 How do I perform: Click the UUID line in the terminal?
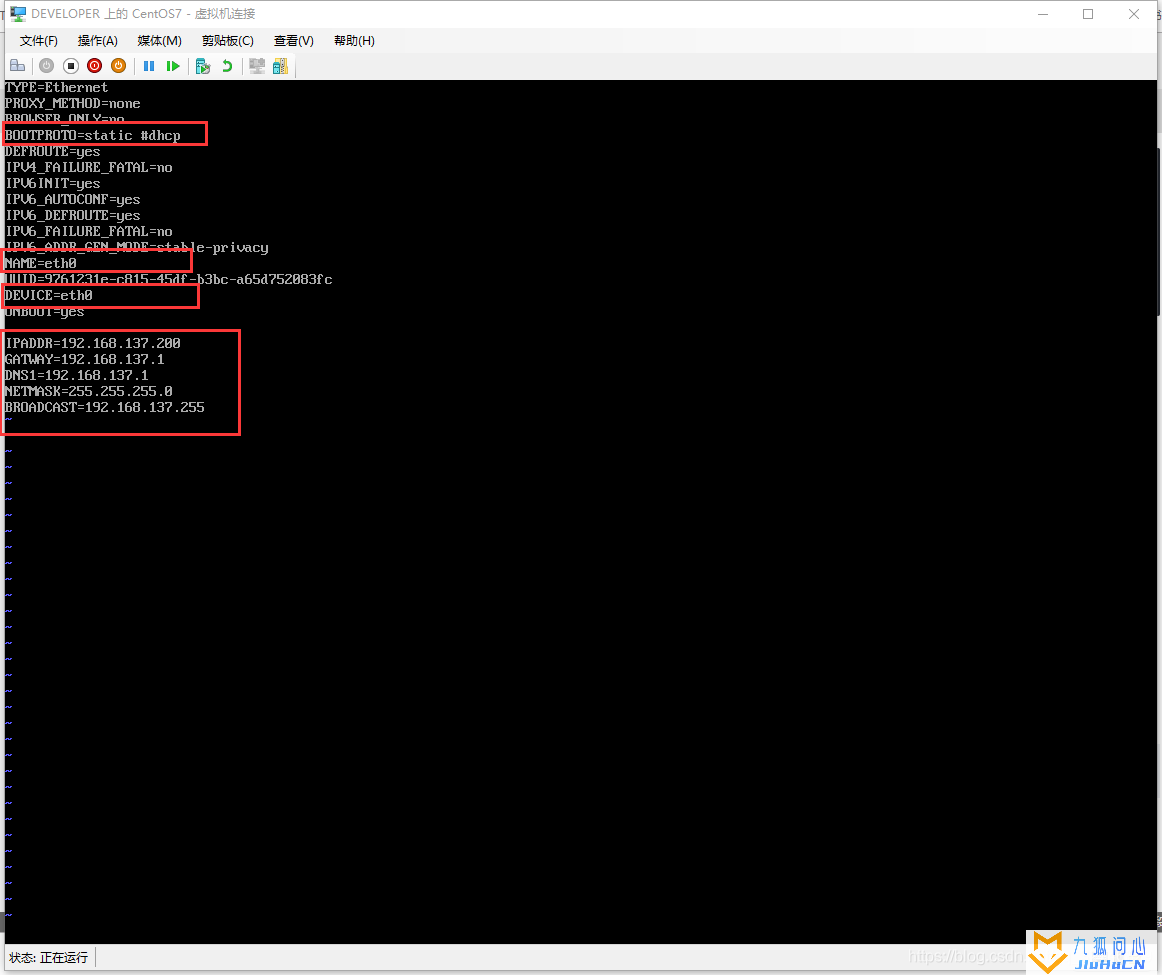click(169, 279)
